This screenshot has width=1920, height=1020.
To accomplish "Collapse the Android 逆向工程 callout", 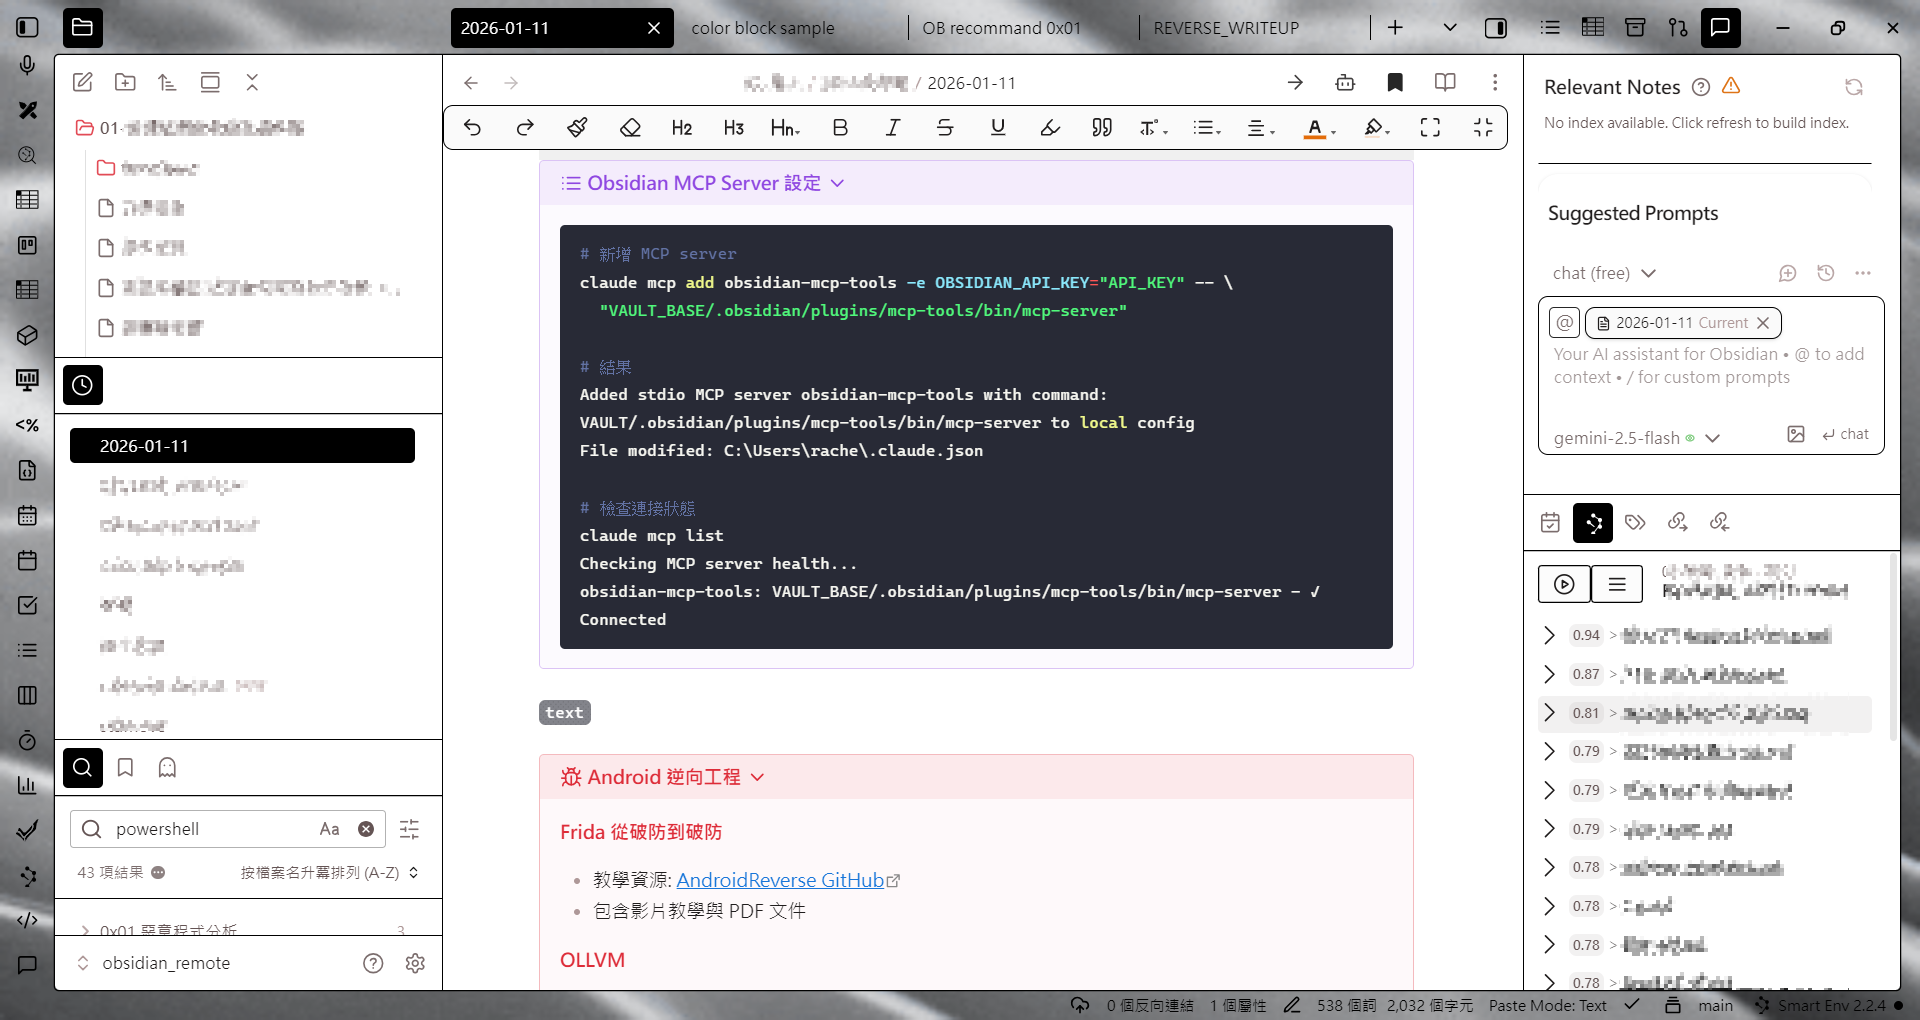I will click(x=757, y=777).
